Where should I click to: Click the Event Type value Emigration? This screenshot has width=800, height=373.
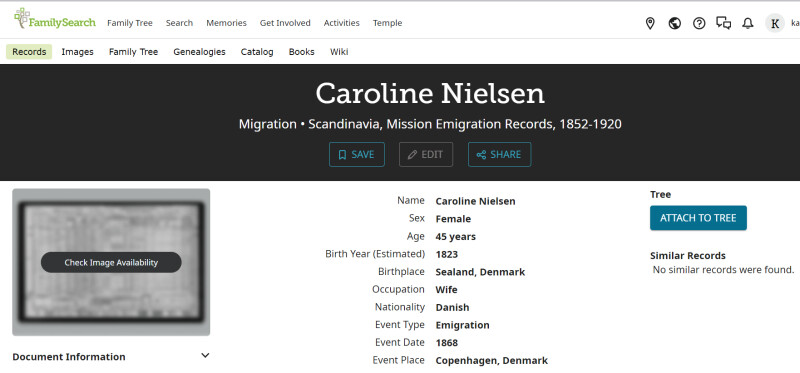coord(462,325)
